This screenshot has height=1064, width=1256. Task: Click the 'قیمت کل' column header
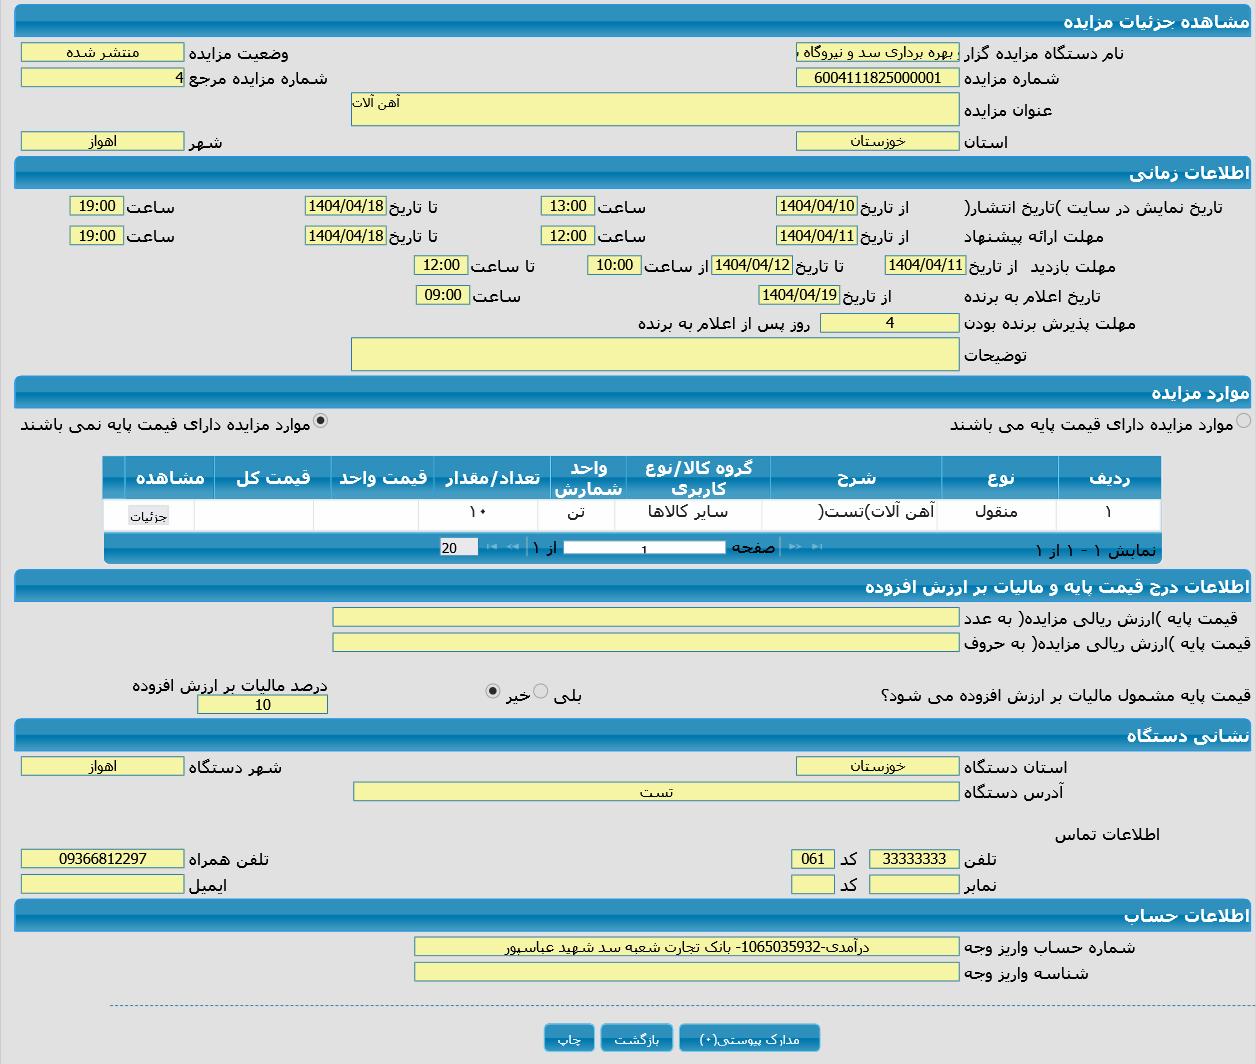click(x=272, y=478)
